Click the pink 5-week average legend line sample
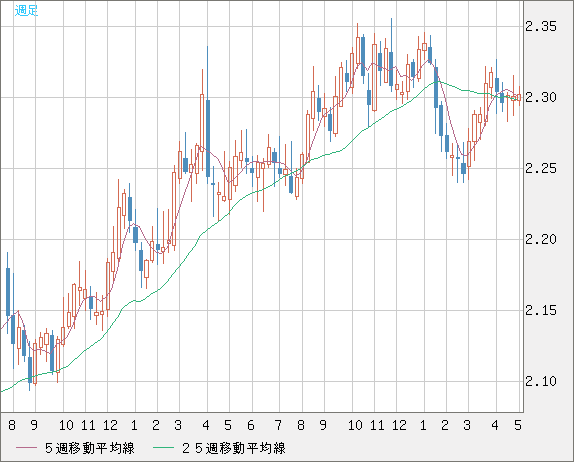The width and height of the screenshot is (574, 462). (27, 448)
